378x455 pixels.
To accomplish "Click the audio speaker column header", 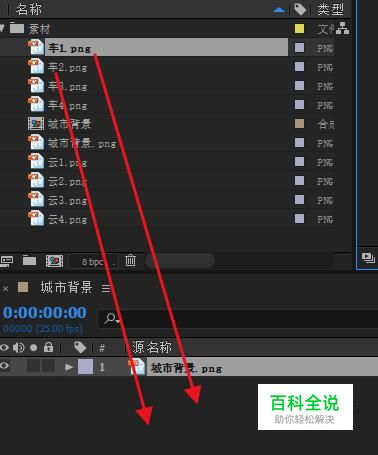I will click(x=19, y=348).
